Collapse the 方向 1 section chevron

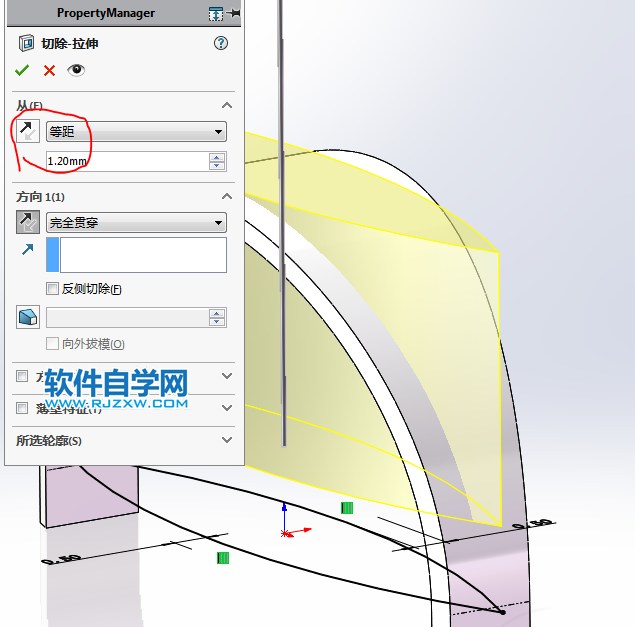[227, 196]
